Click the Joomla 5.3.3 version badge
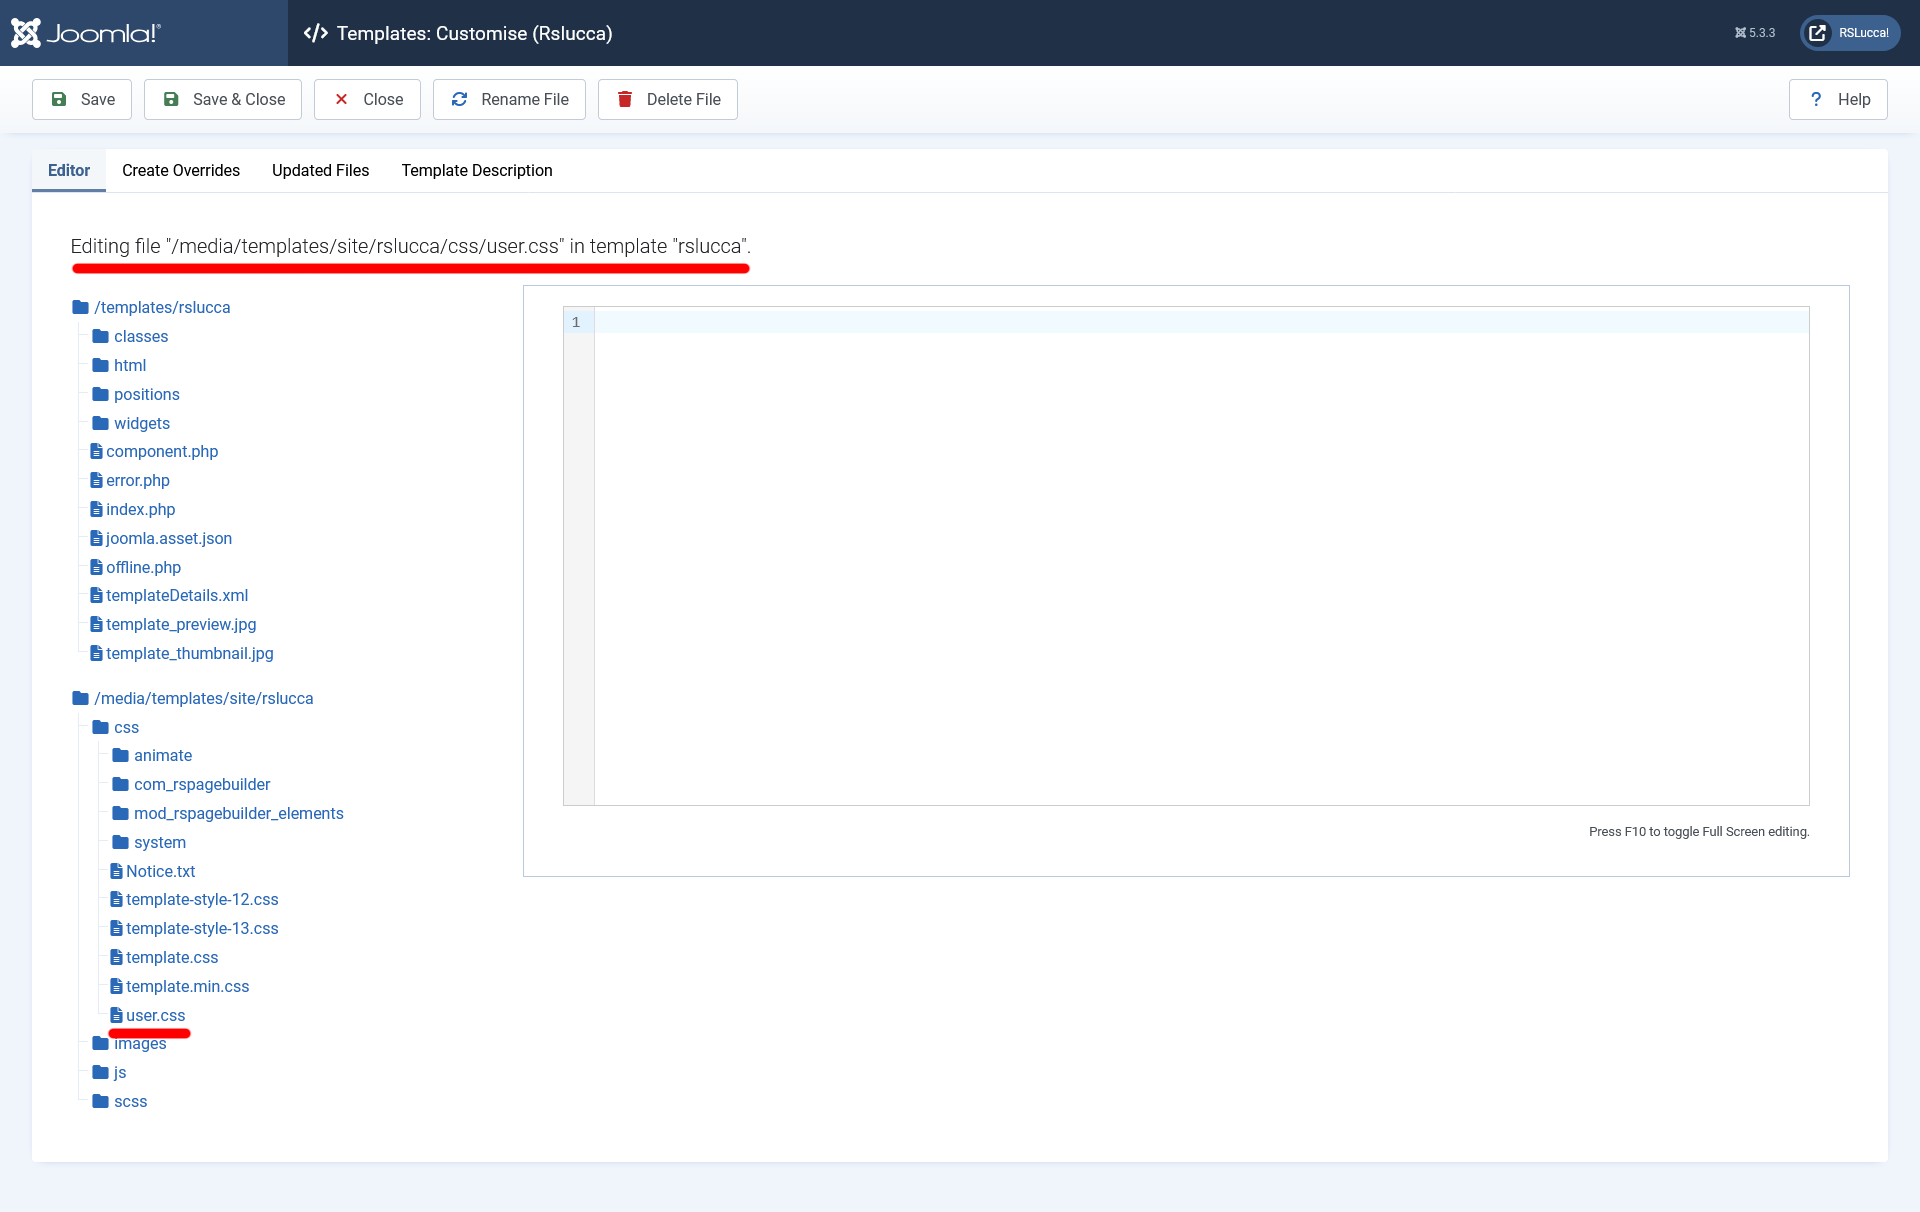This screenshot has height=1212, width=1920. click(x=1755, y=33)
